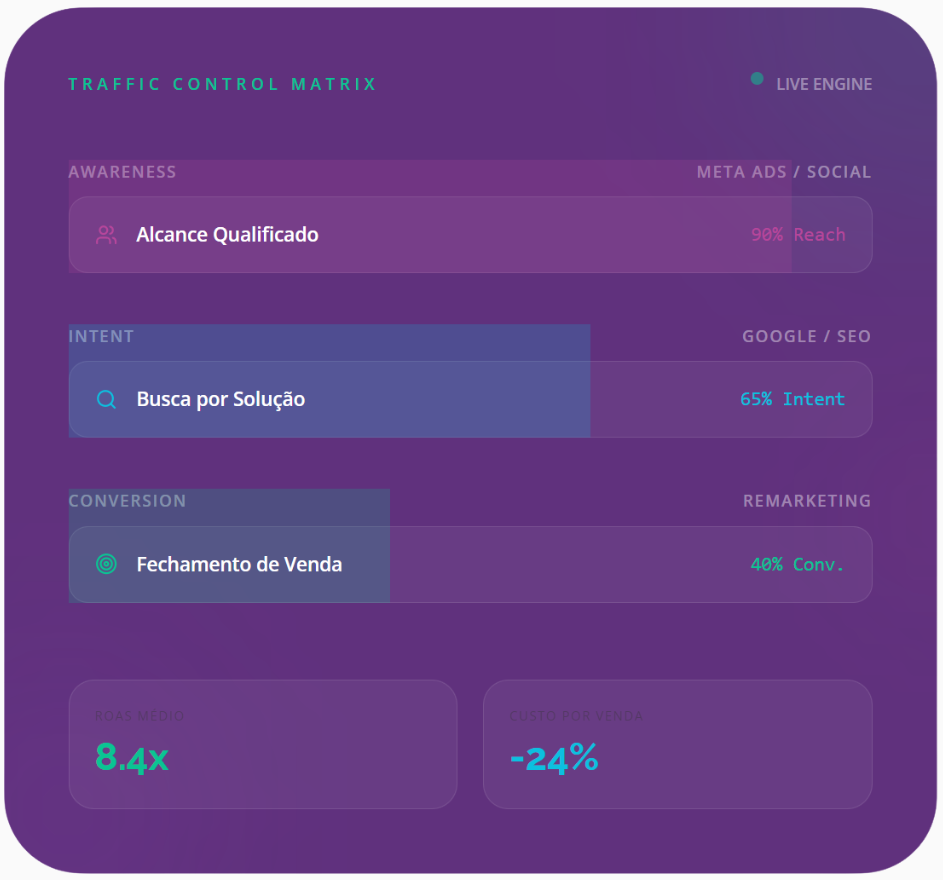The image size is (943, 880).
Task: Click the magnifier icon beside Busca por Solução
Action: tap(106, 400)
